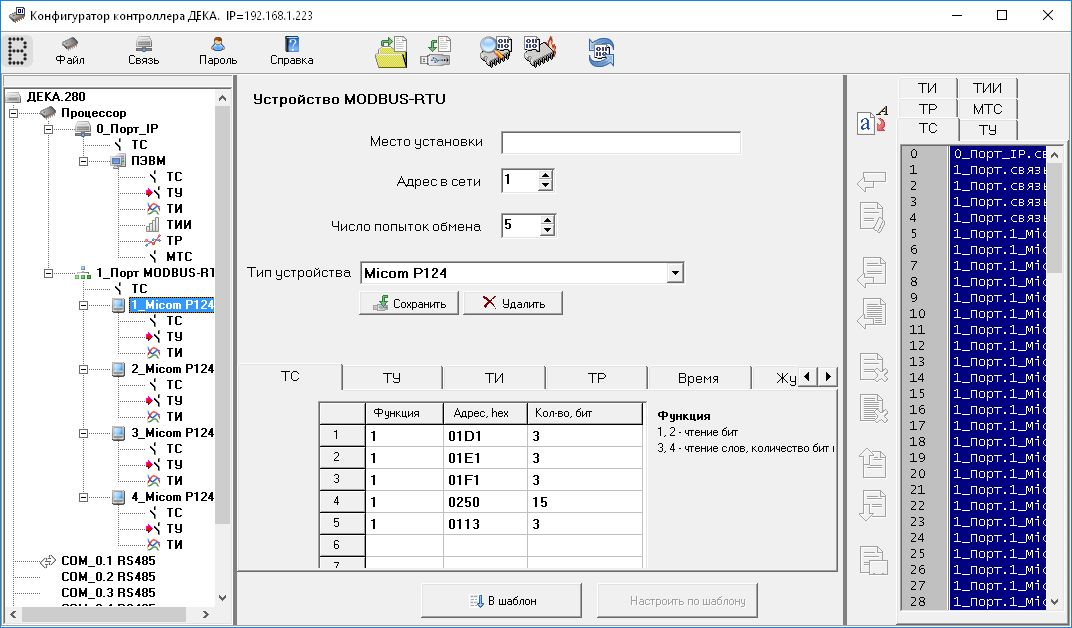The image size is (1072, 628).
Task: Click the Удалить button
Action: 512,303
